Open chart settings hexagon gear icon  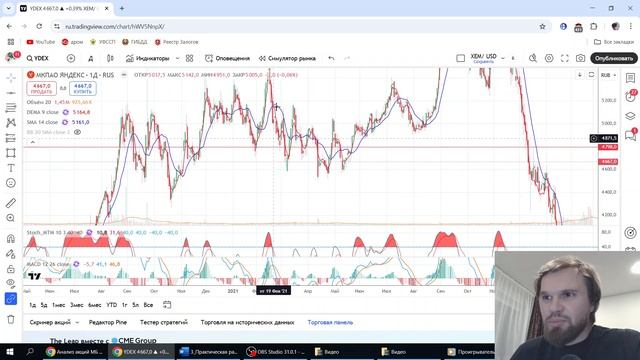[x=549, y=58]
